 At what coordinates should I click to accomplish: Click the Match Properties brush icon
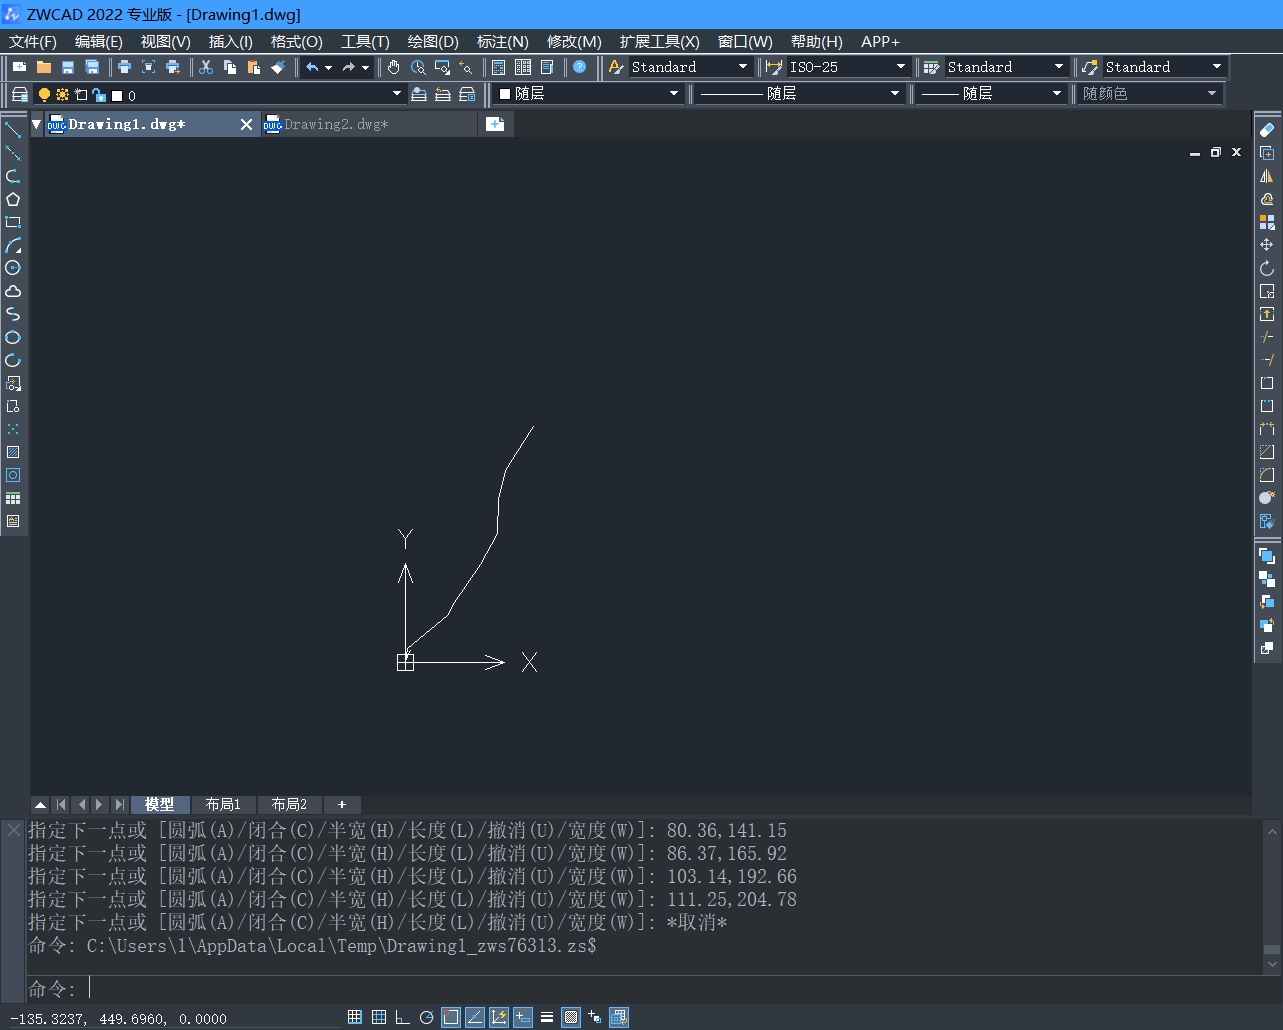click(x=278, y=67)
